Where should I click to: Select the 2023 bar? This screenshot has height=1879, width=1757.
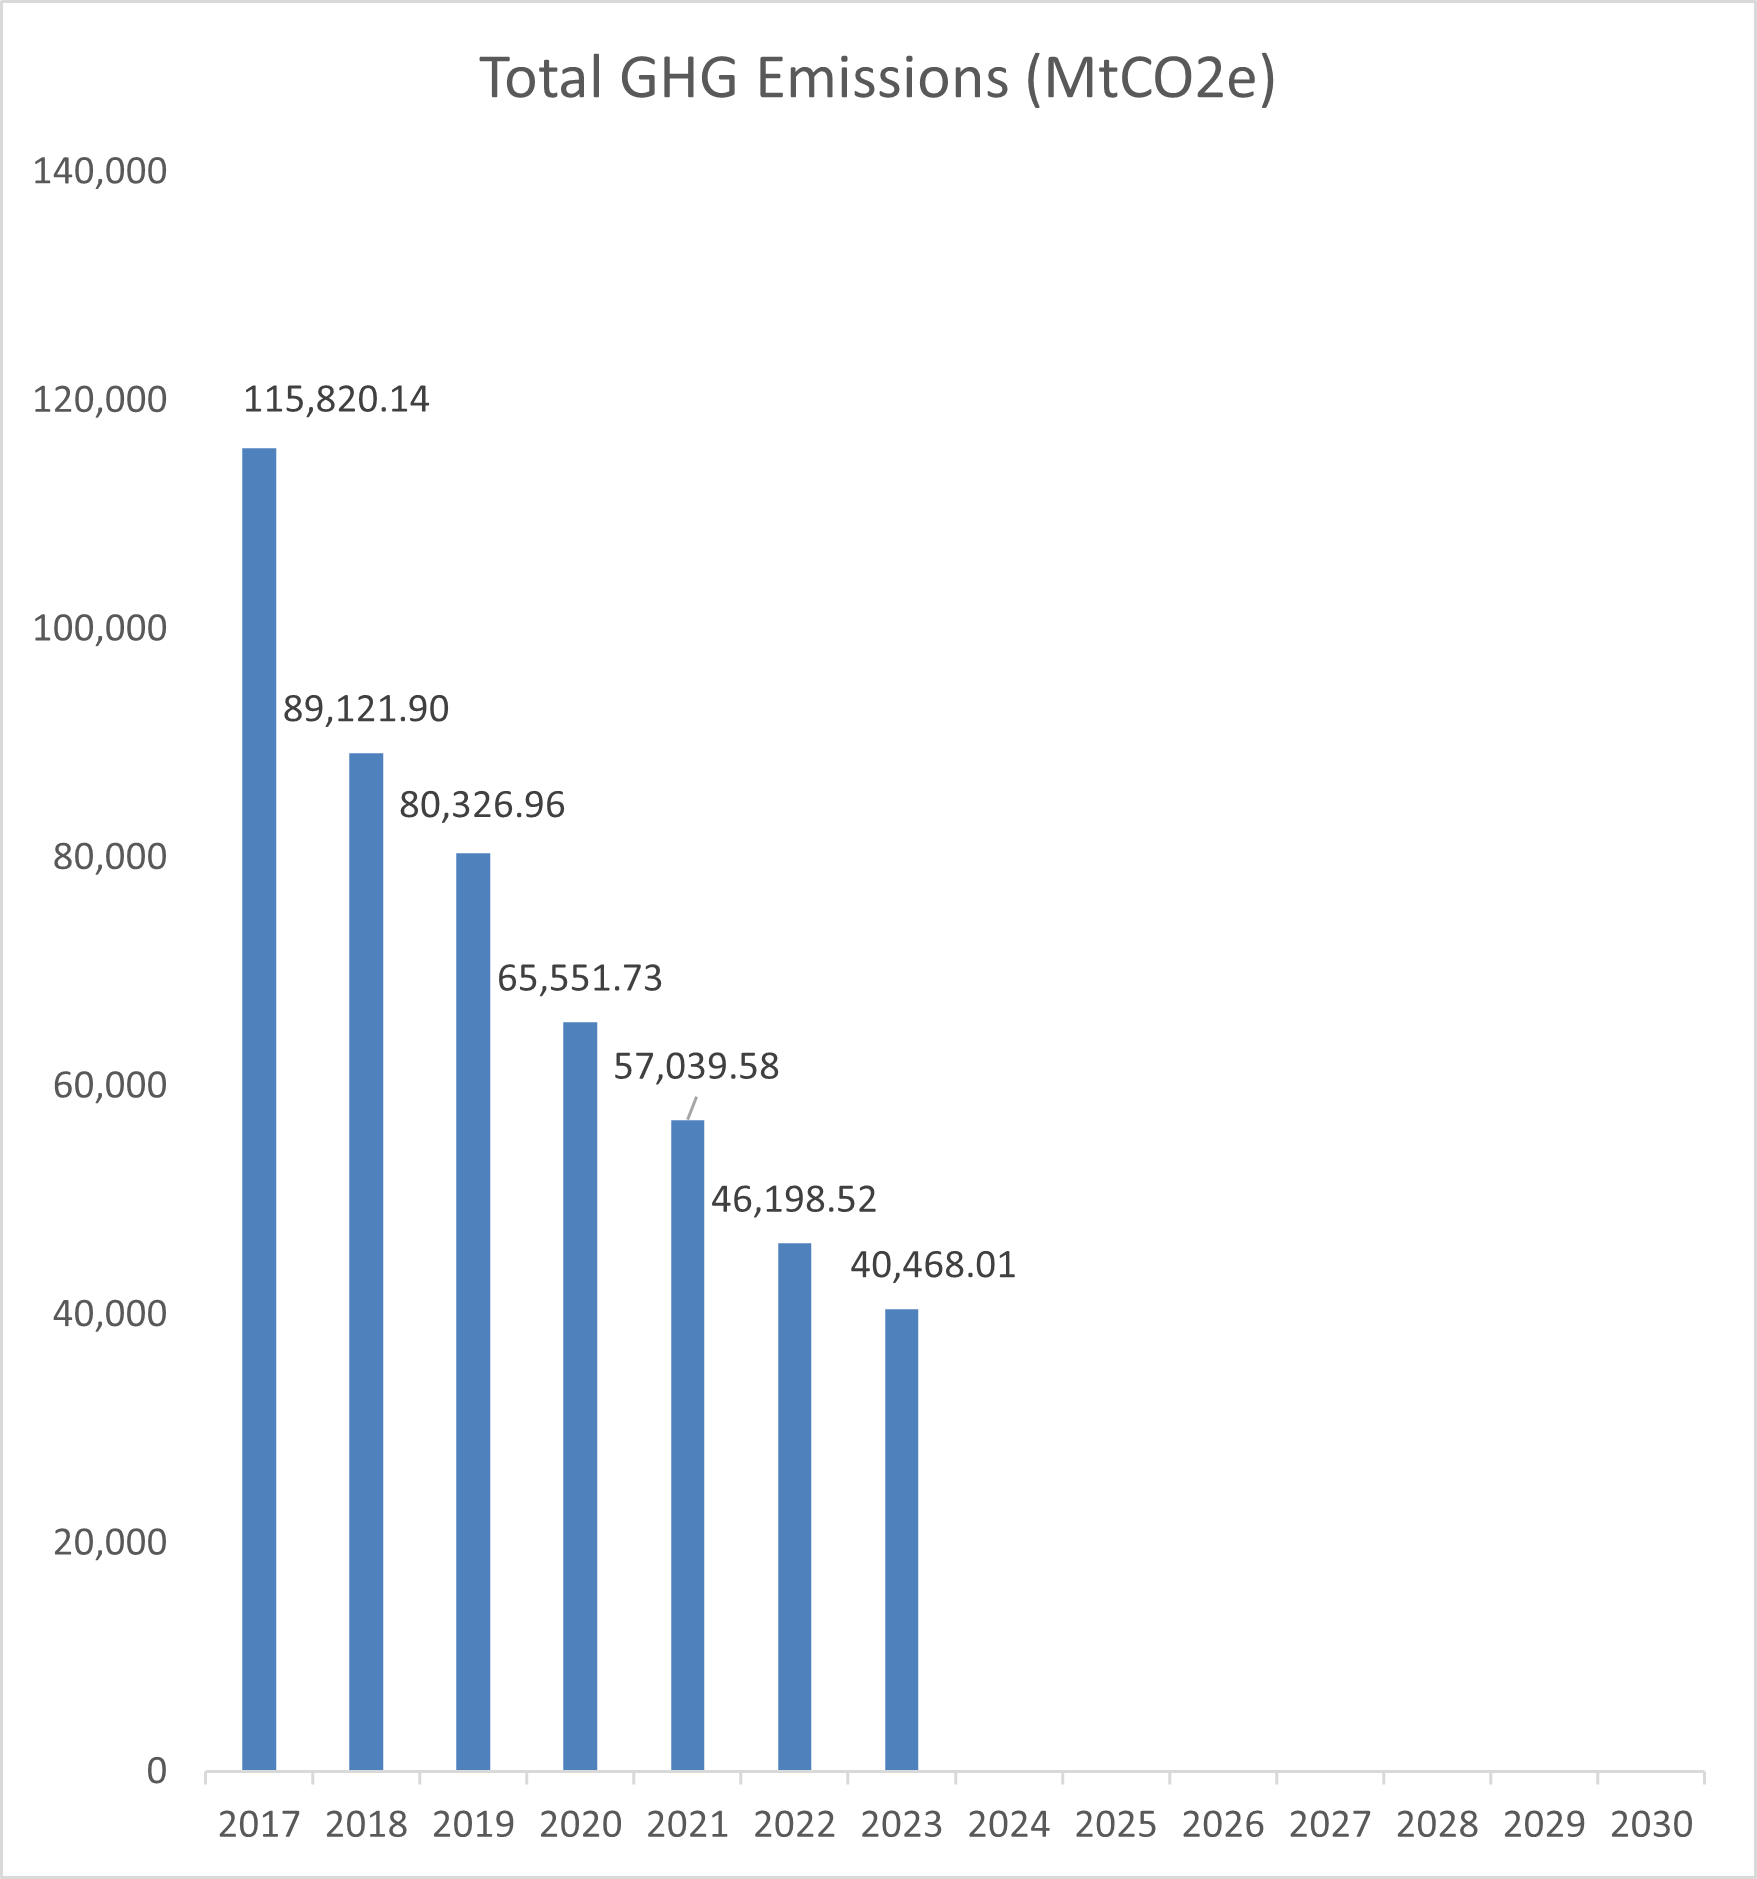pyautogui.click(x=901, y=1540)
